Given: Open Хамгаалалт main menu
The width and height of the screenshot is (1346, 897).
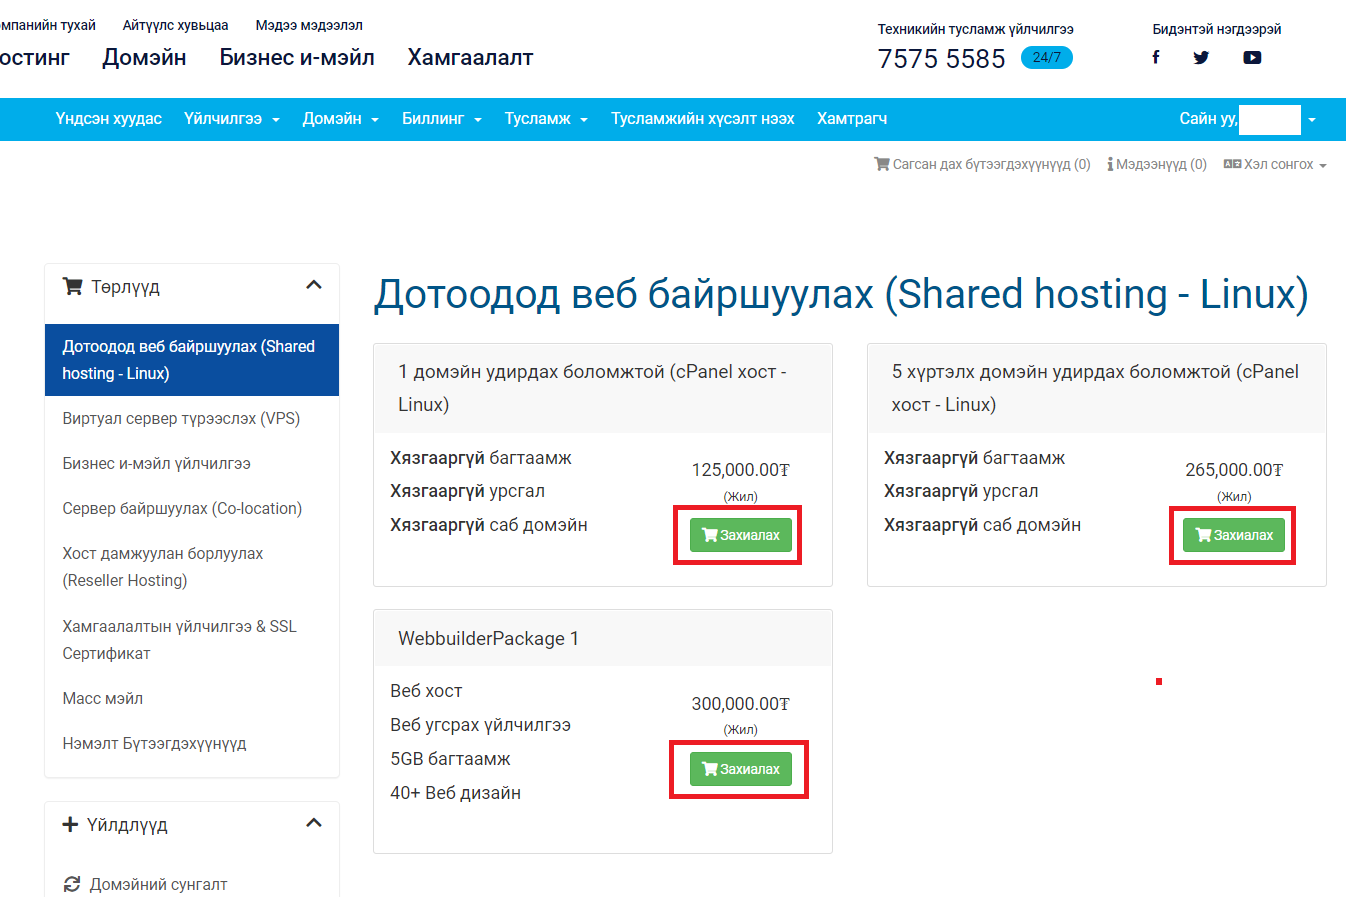Looking at the screenshot, I should tap(470, 57).
